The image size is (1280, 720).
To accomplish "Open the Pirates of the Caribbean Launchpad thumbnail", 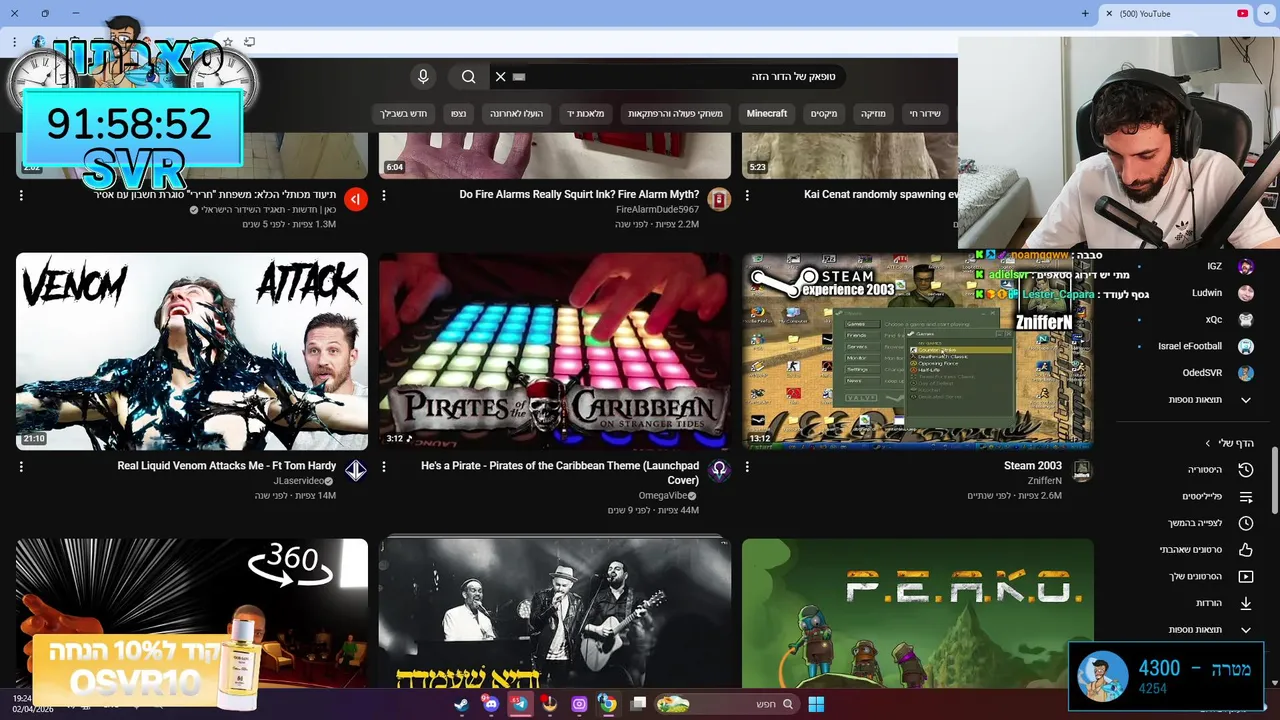I will (555, 351).
